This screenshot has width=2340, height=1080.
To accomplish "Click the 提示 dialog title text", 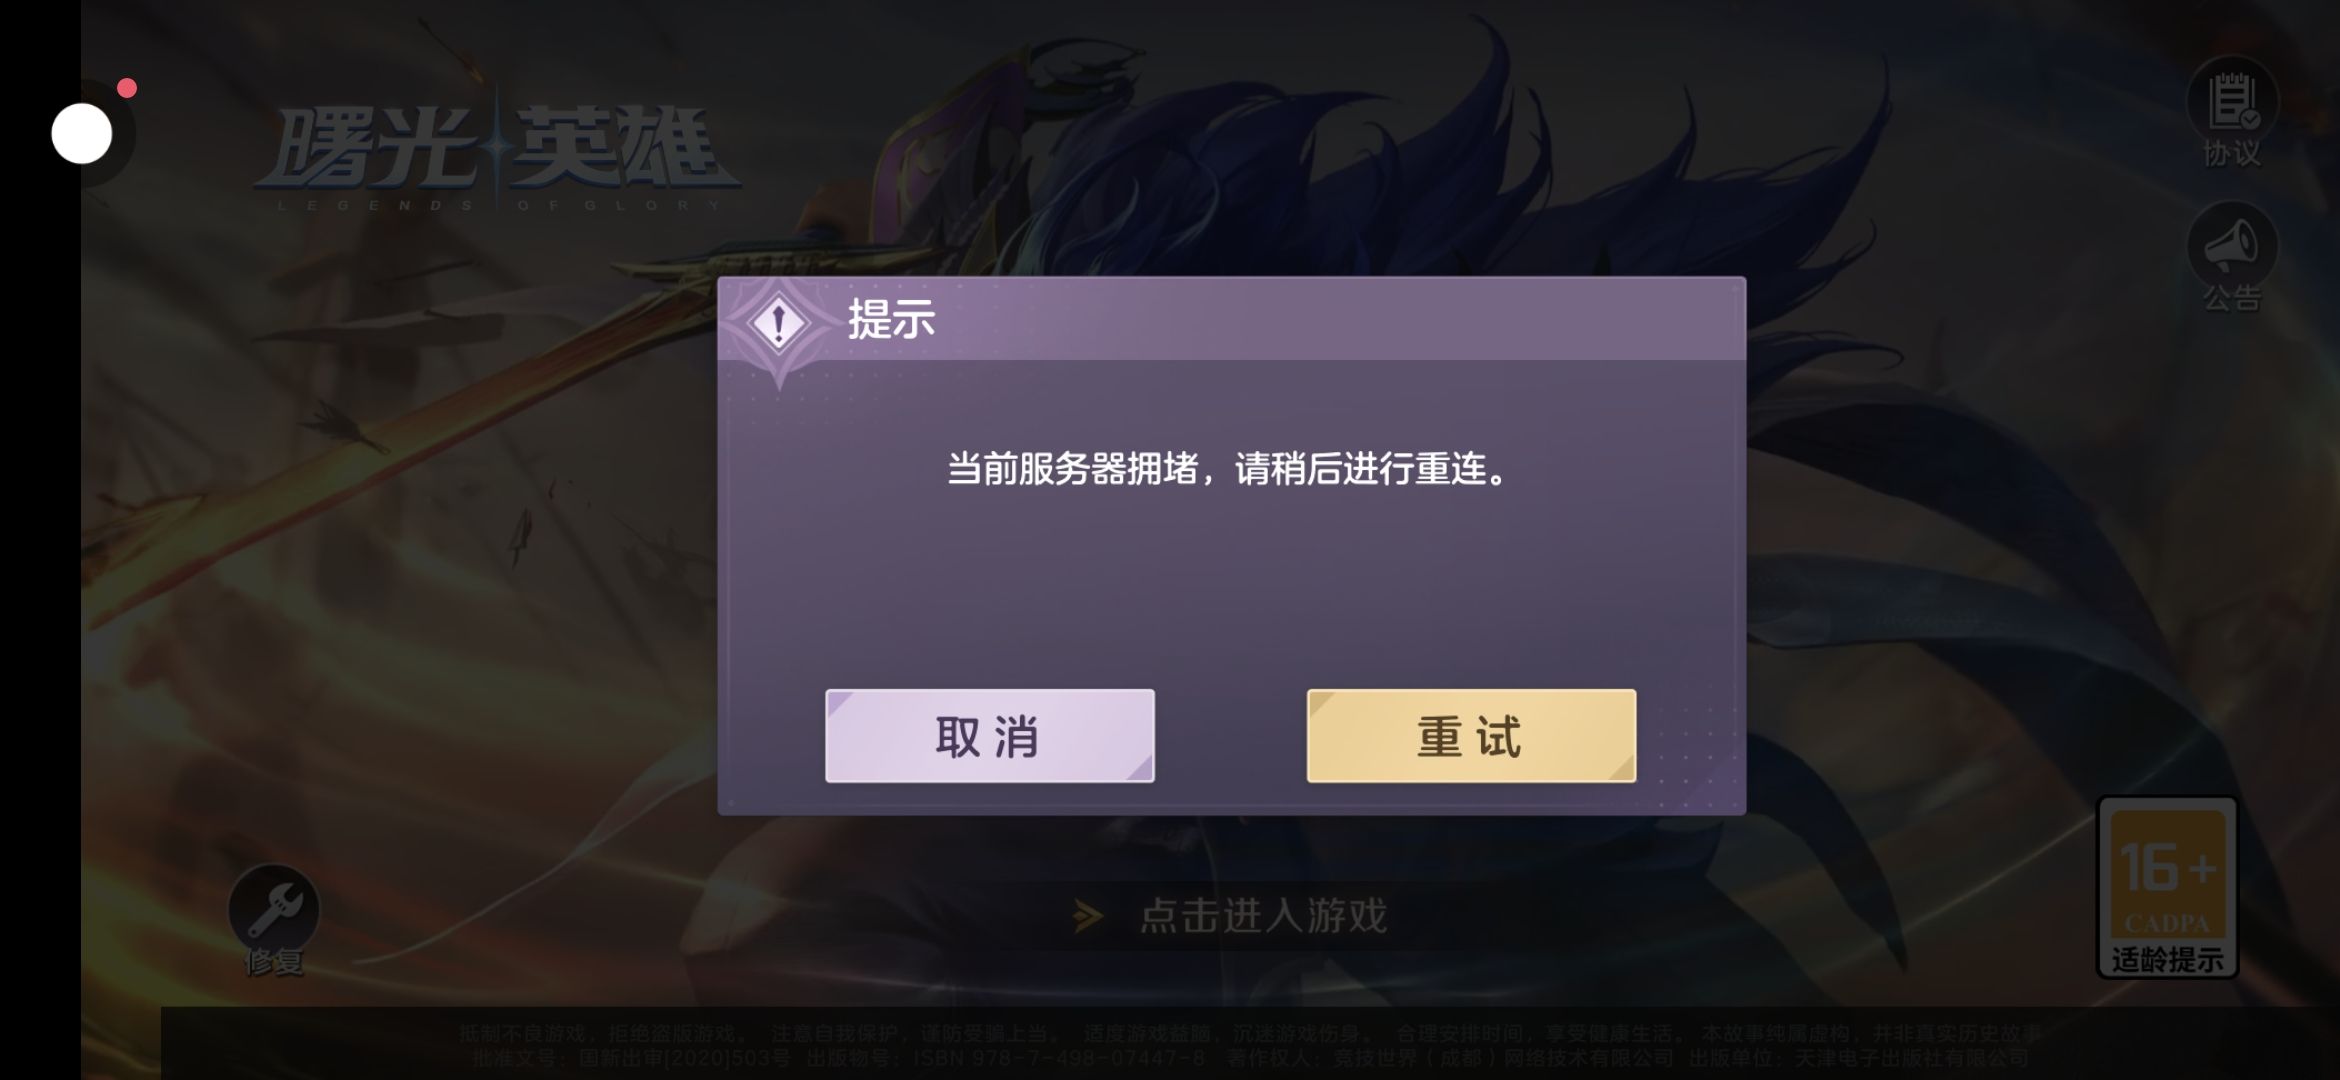I will 891,320.
